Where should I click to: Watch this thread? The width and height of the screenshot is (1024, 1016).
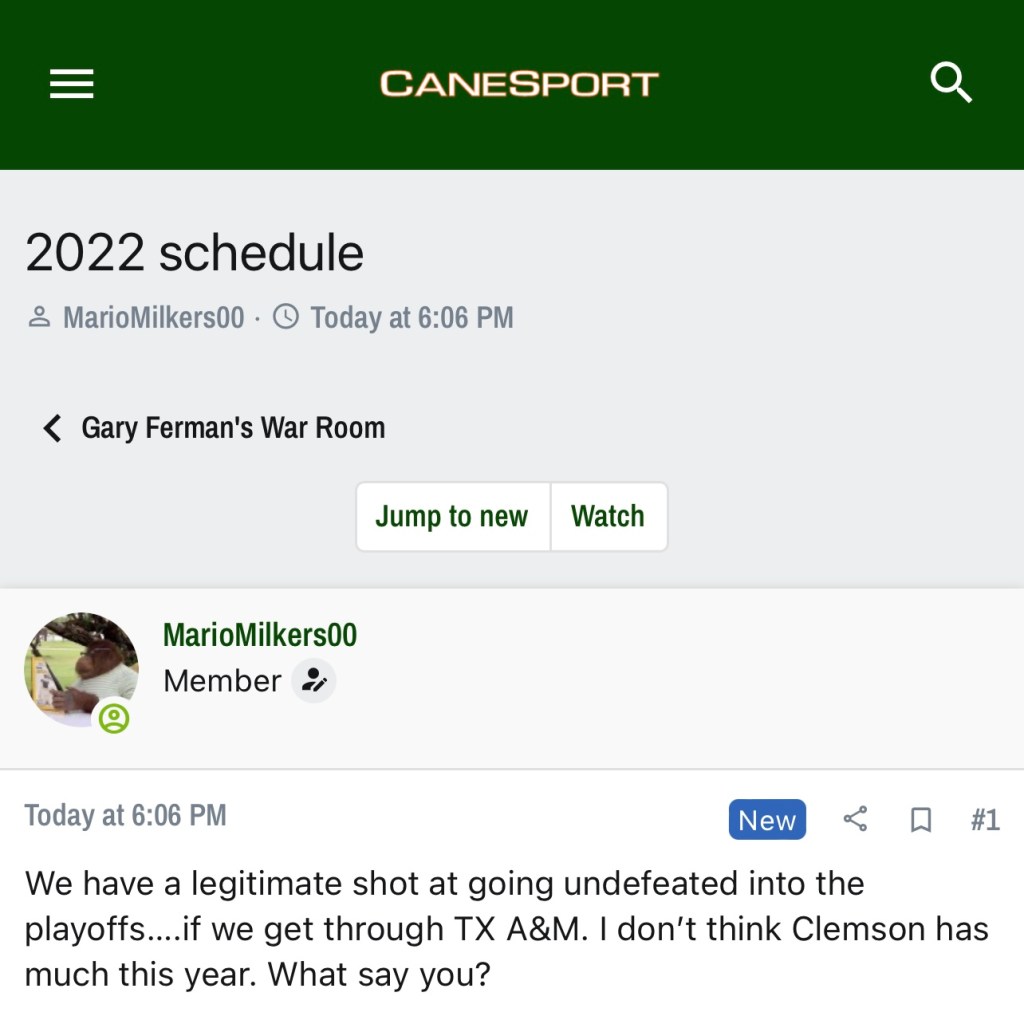click(x=608, y=517)
